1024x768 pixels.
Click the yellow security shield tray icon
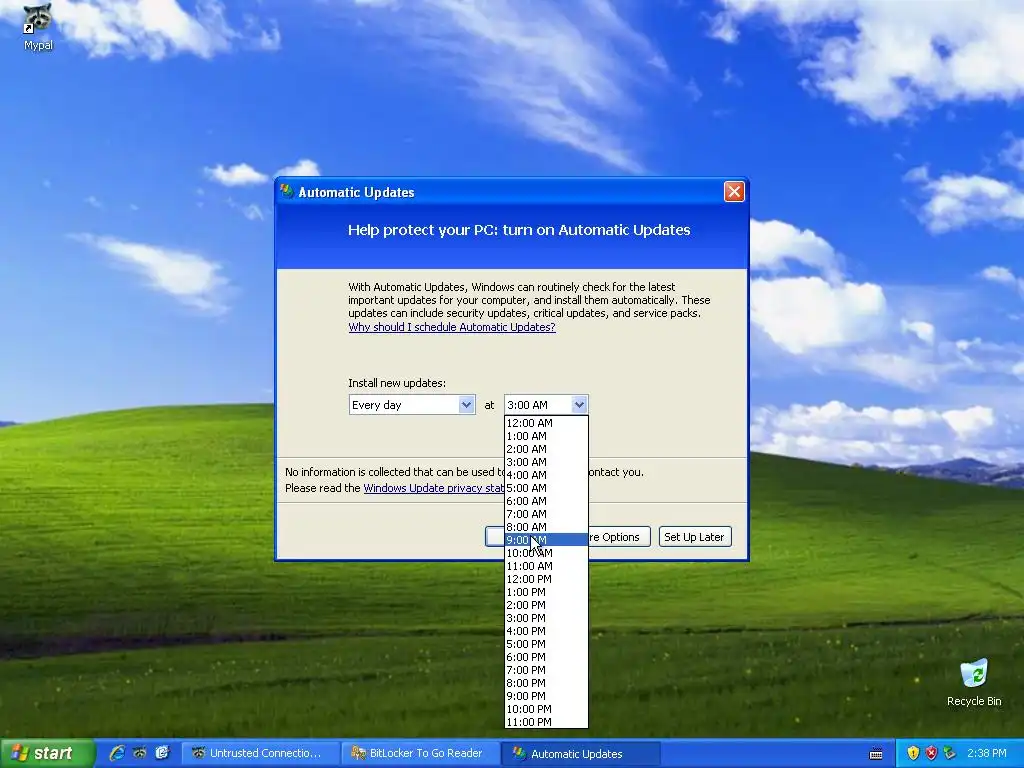coord(913,753)
